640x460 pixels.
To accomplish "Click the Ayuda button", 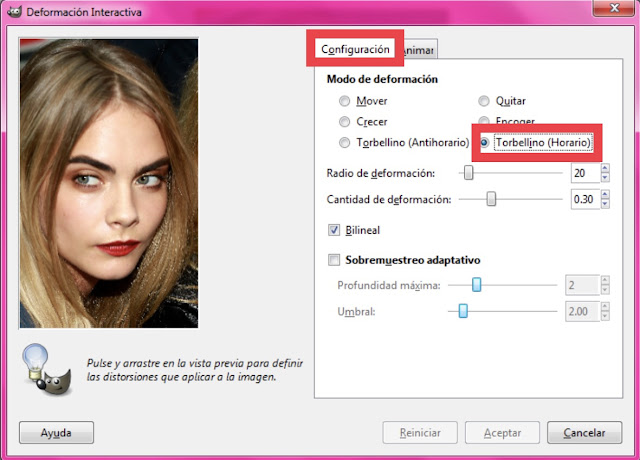I will click(x=56, y=433).
